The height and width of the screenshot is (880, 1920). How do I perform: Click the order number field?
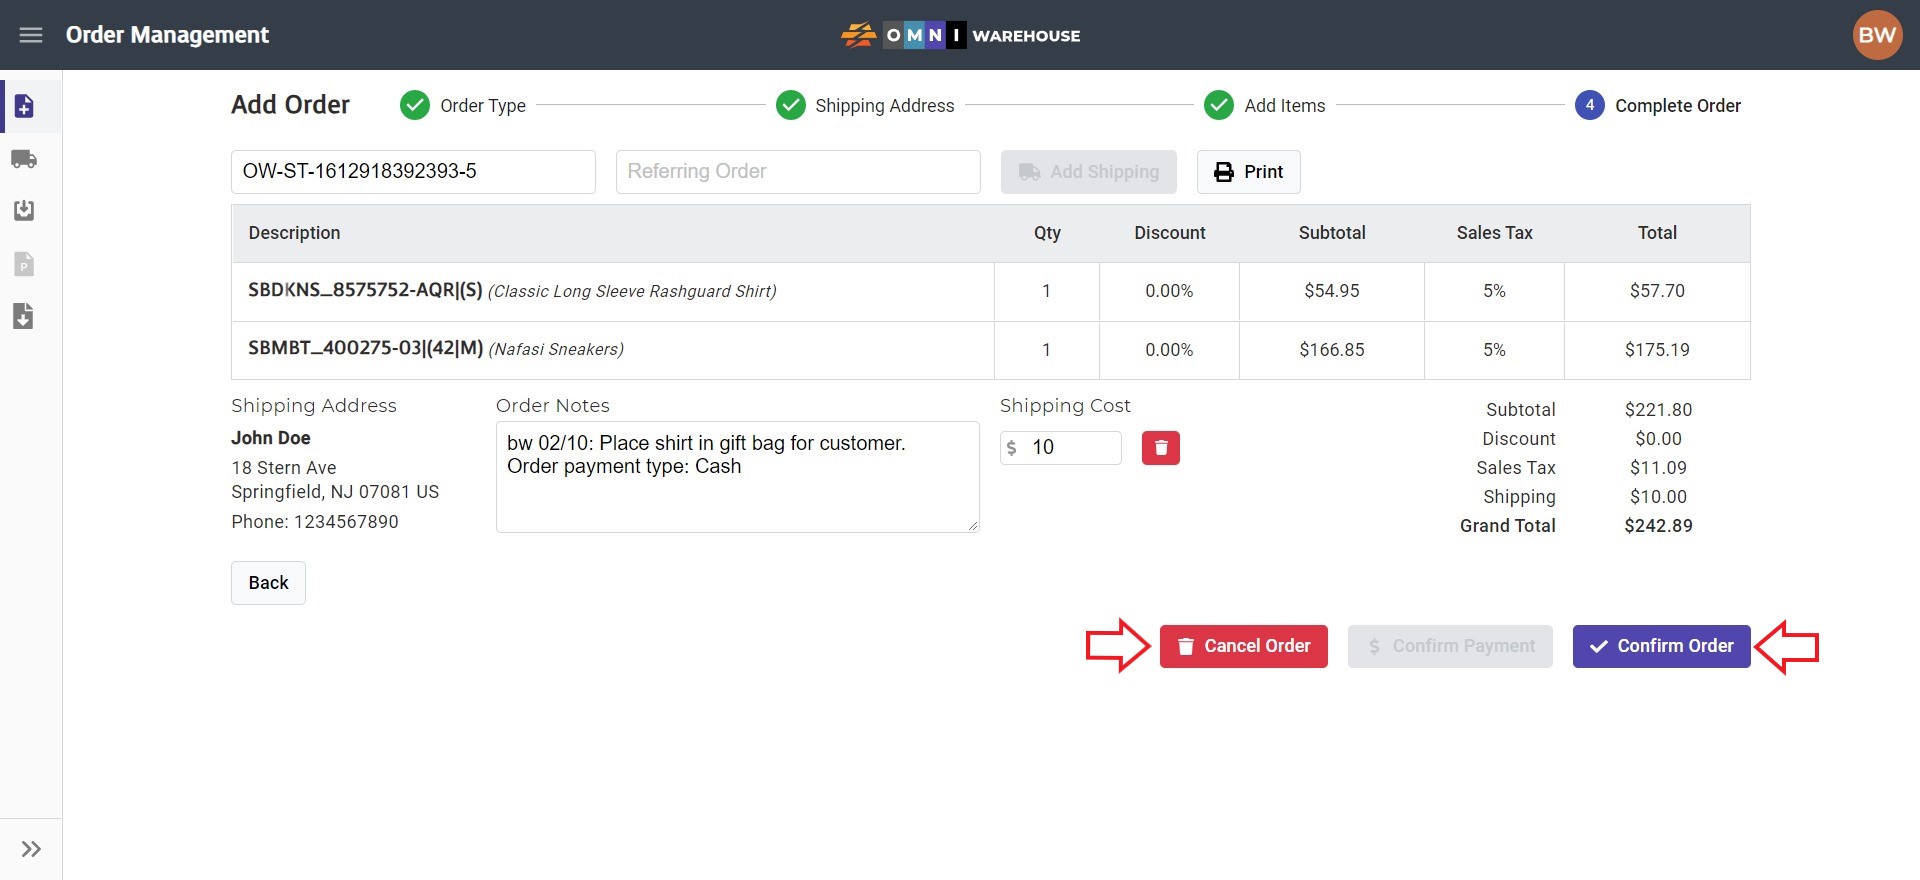413,172
